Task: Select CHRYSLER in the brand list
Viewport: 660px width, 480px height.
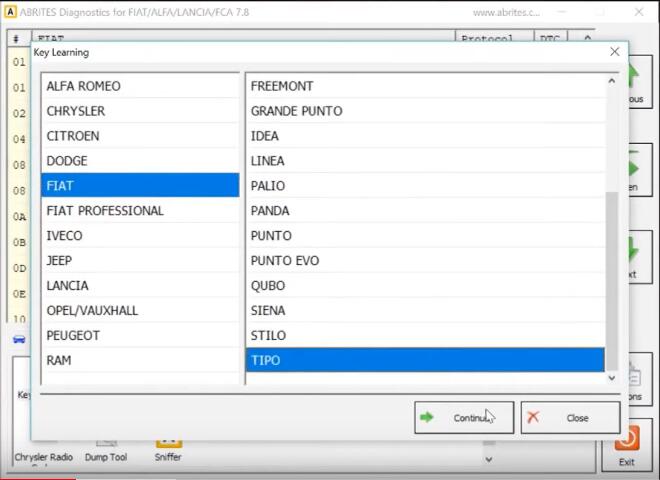Action: (140, 111)
